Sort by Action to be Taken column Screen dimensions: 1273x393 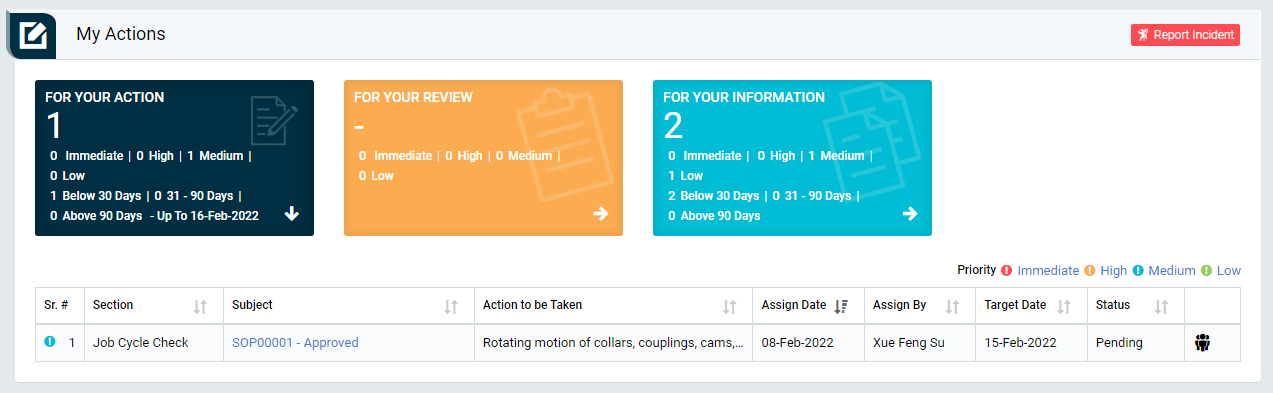click(730, 306)
